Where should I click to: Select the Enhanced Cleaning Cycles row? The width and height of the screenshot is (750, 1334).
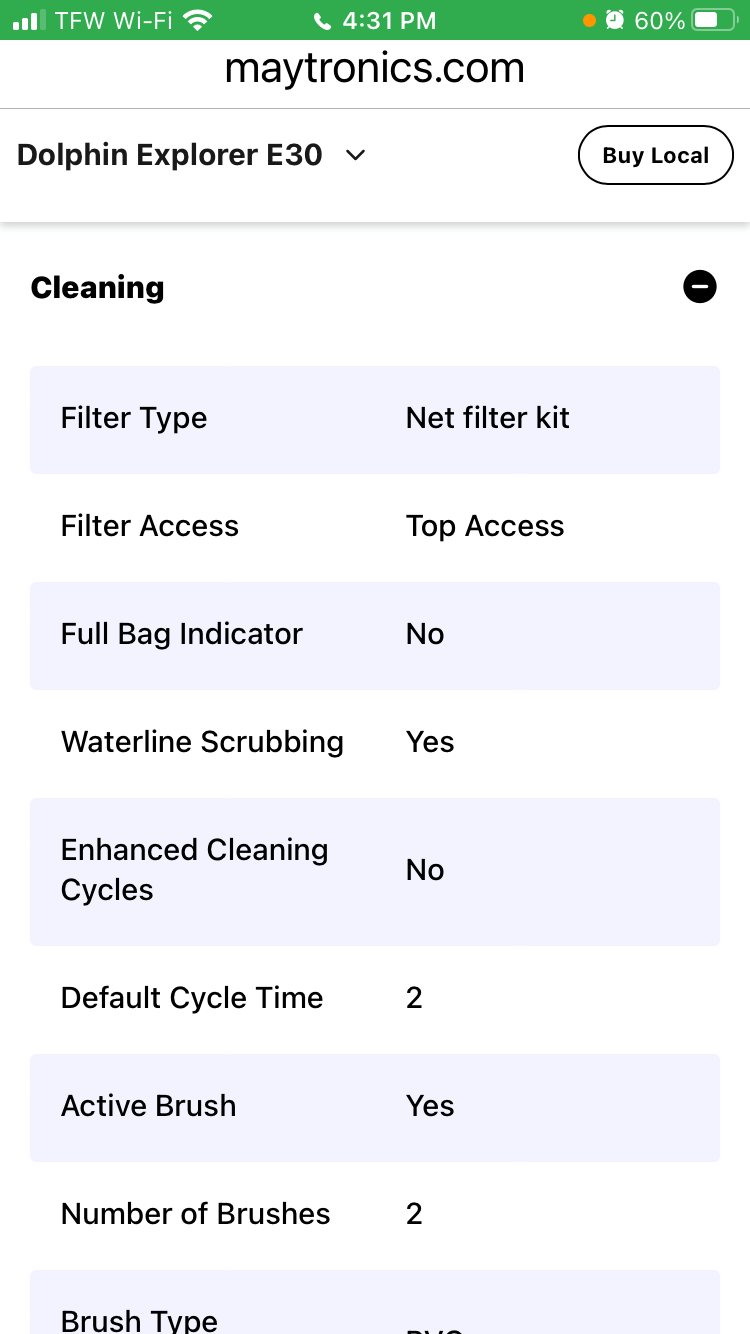click(375, 872)
